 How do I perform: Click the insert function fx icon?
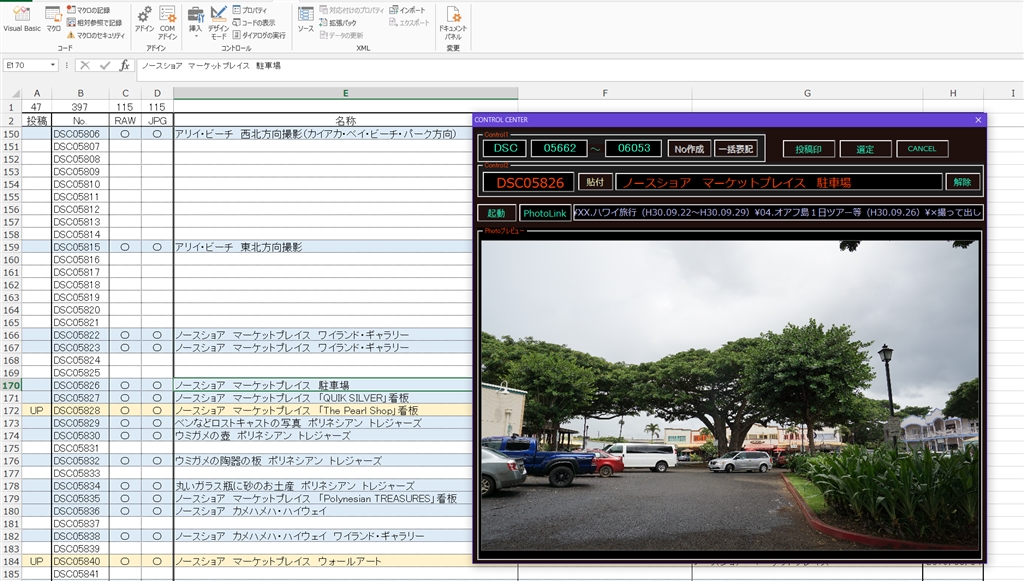(125, 65)
